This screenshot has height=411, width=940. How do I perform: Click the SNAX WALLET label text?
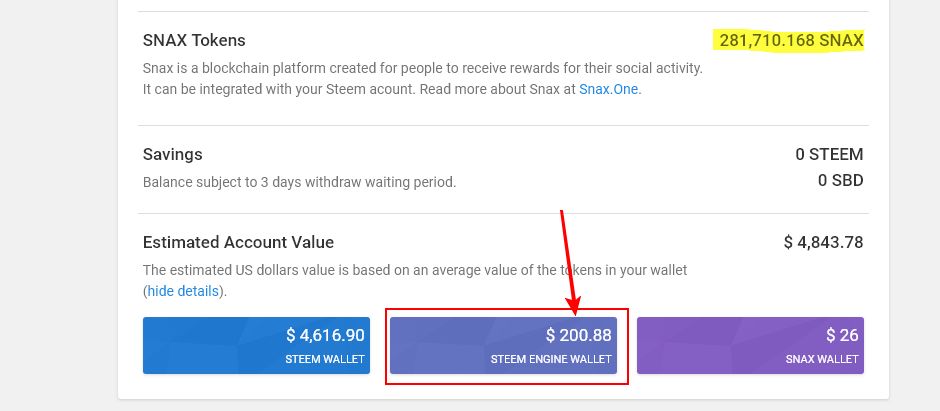pyautogui.click(x=820, y=359)
